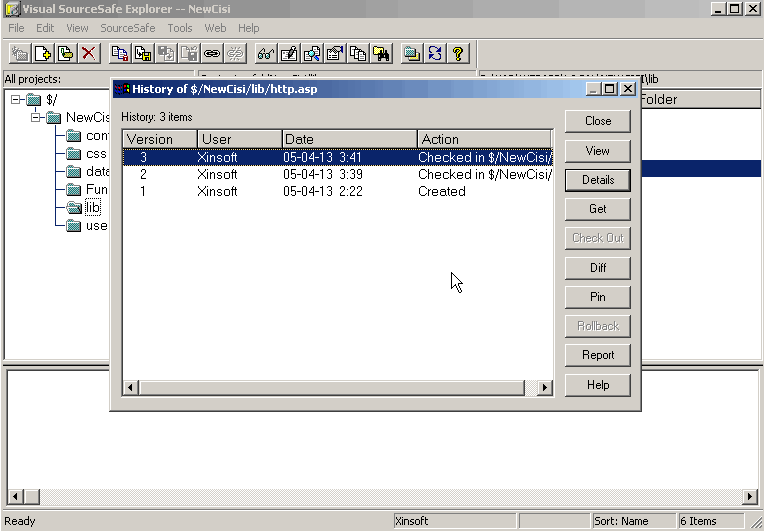Sort history by Version column header
The width and height of the screenshot is (764, 531).
click(160, 139)
